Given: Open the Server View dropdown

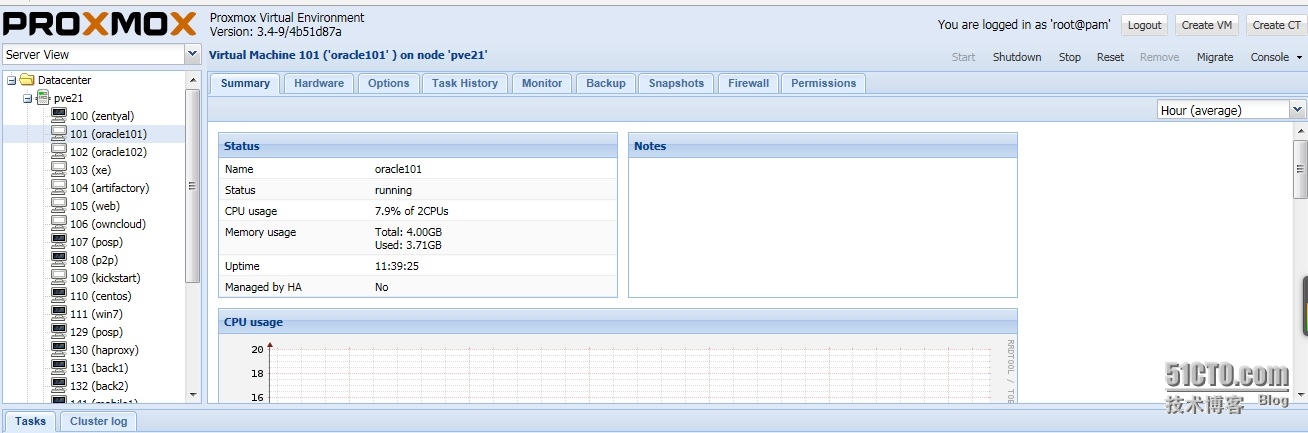Looking at the screenshot, I should coord(193,55).
